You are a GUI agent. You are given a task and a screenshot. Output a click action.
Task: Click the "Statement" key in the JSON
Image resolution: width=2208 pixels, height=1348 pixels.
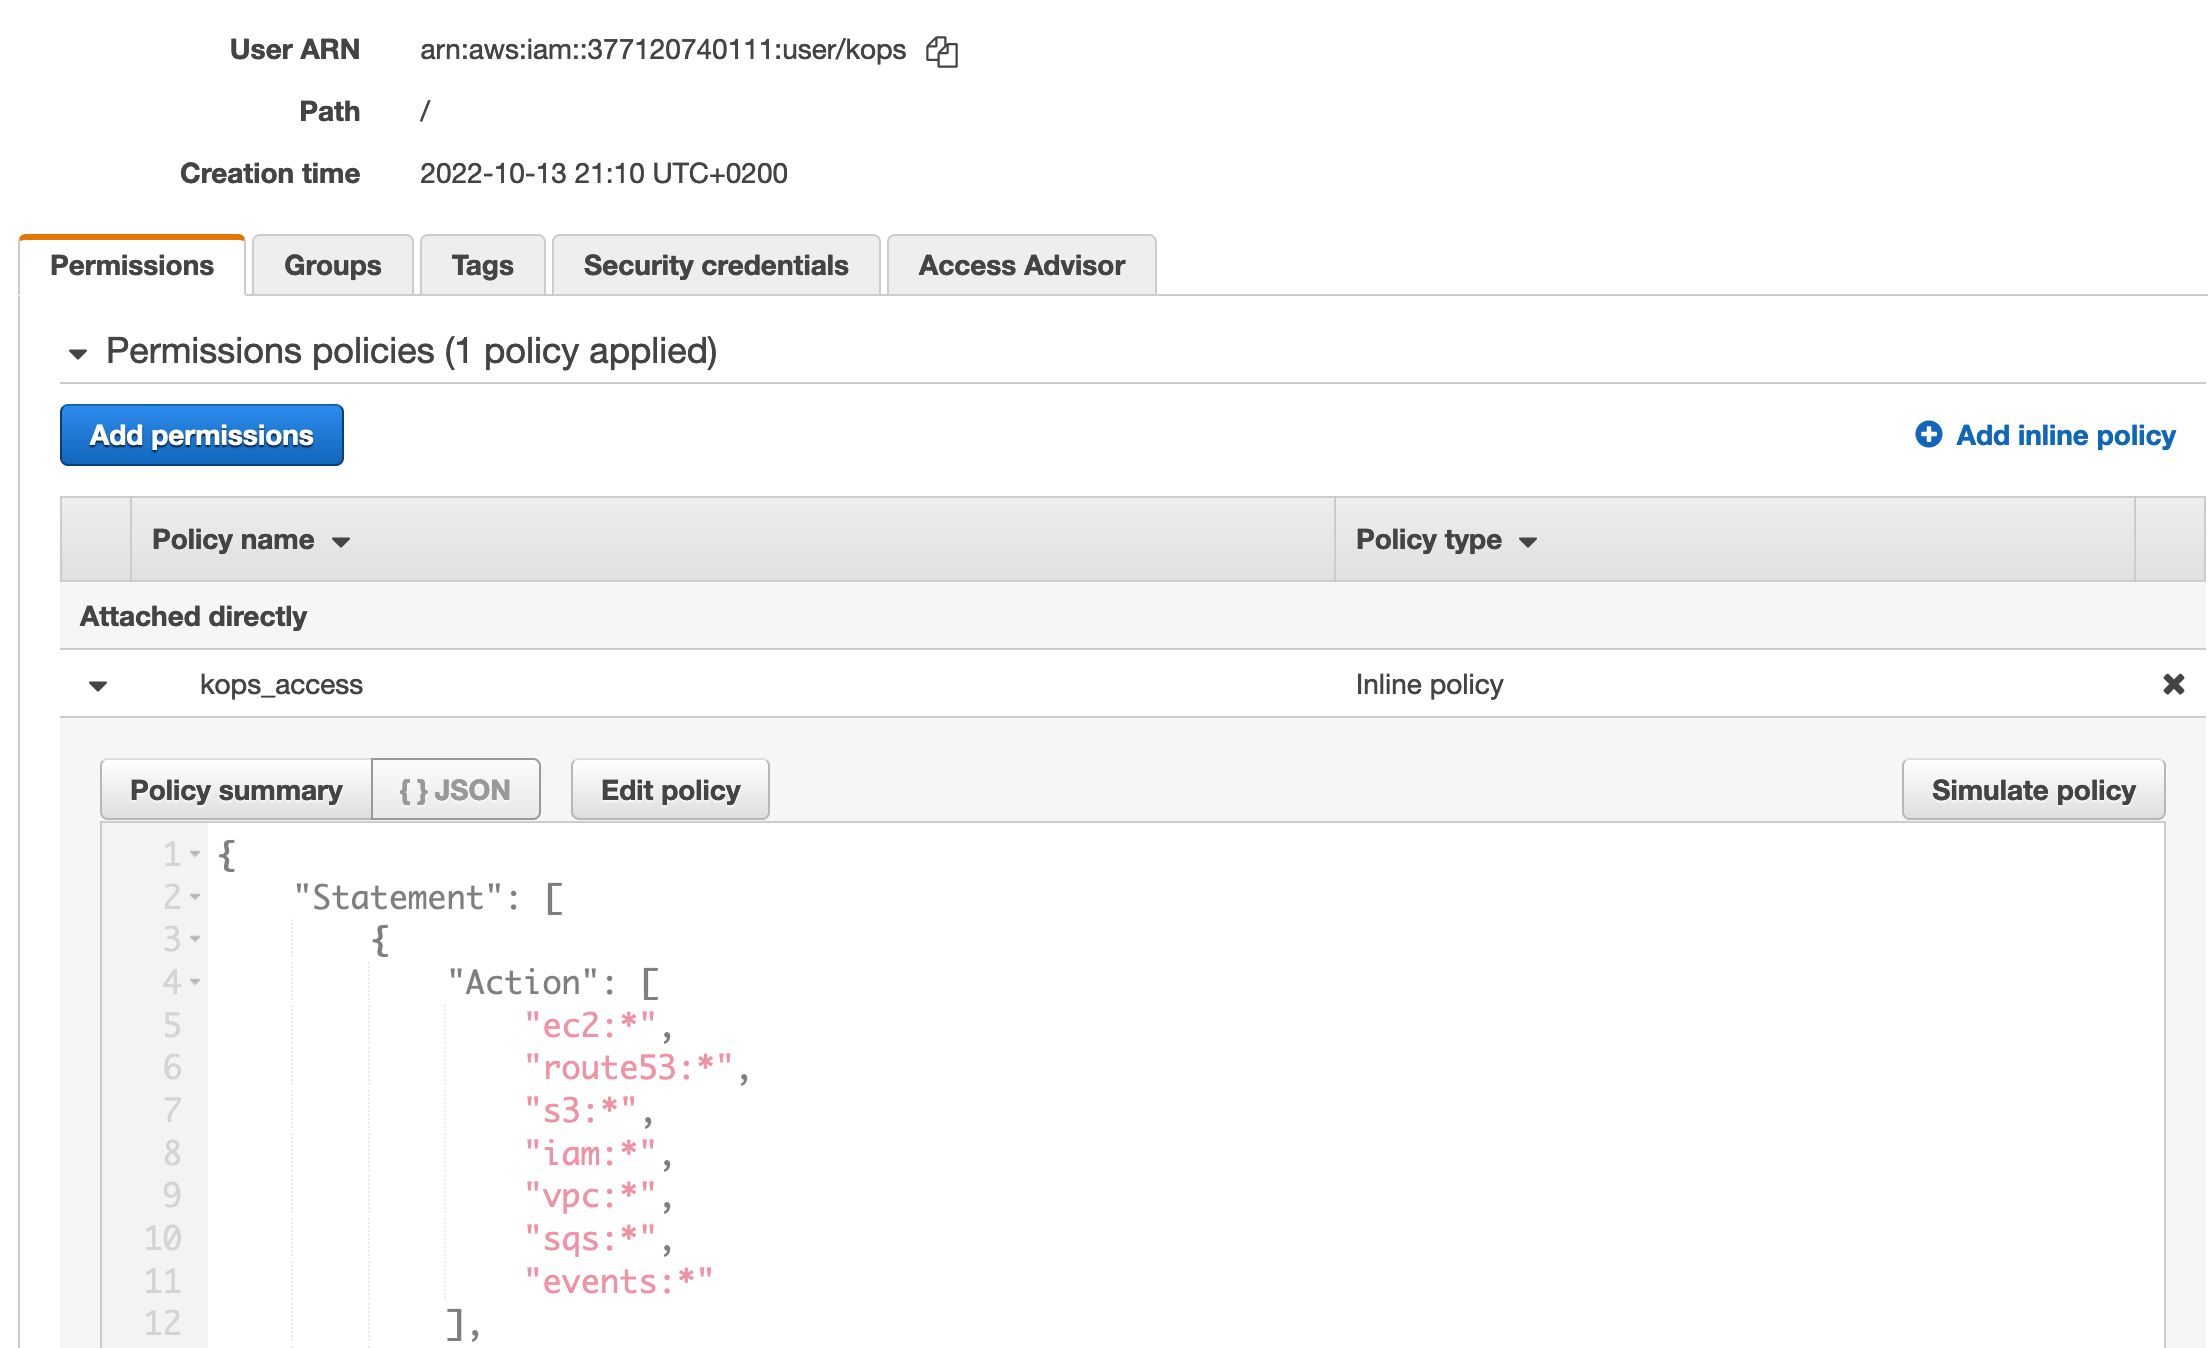click(397, 897)
